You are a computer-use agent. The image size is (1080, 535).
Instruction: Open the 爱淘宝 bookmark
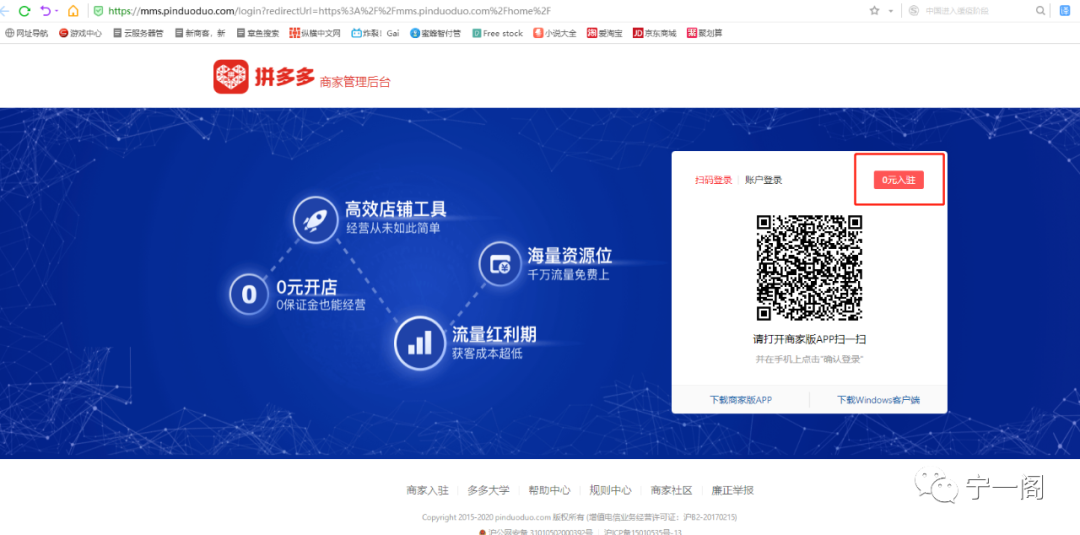[604, 33]
